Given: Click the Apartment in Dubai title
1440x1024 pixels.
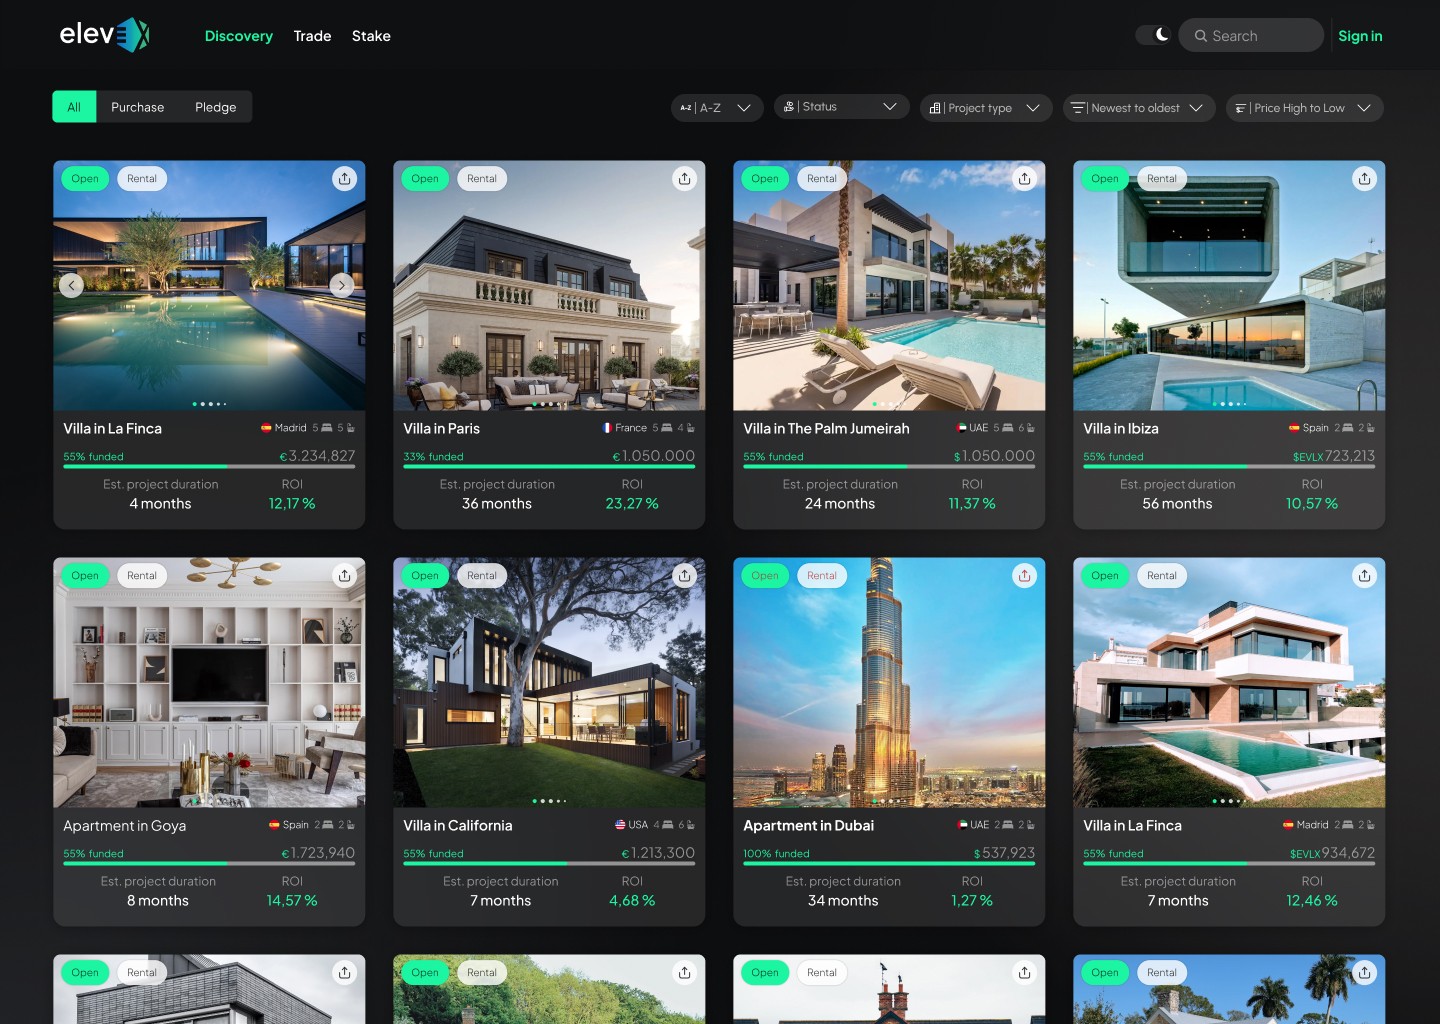Looking at the screenshot, I should point(808,825).
